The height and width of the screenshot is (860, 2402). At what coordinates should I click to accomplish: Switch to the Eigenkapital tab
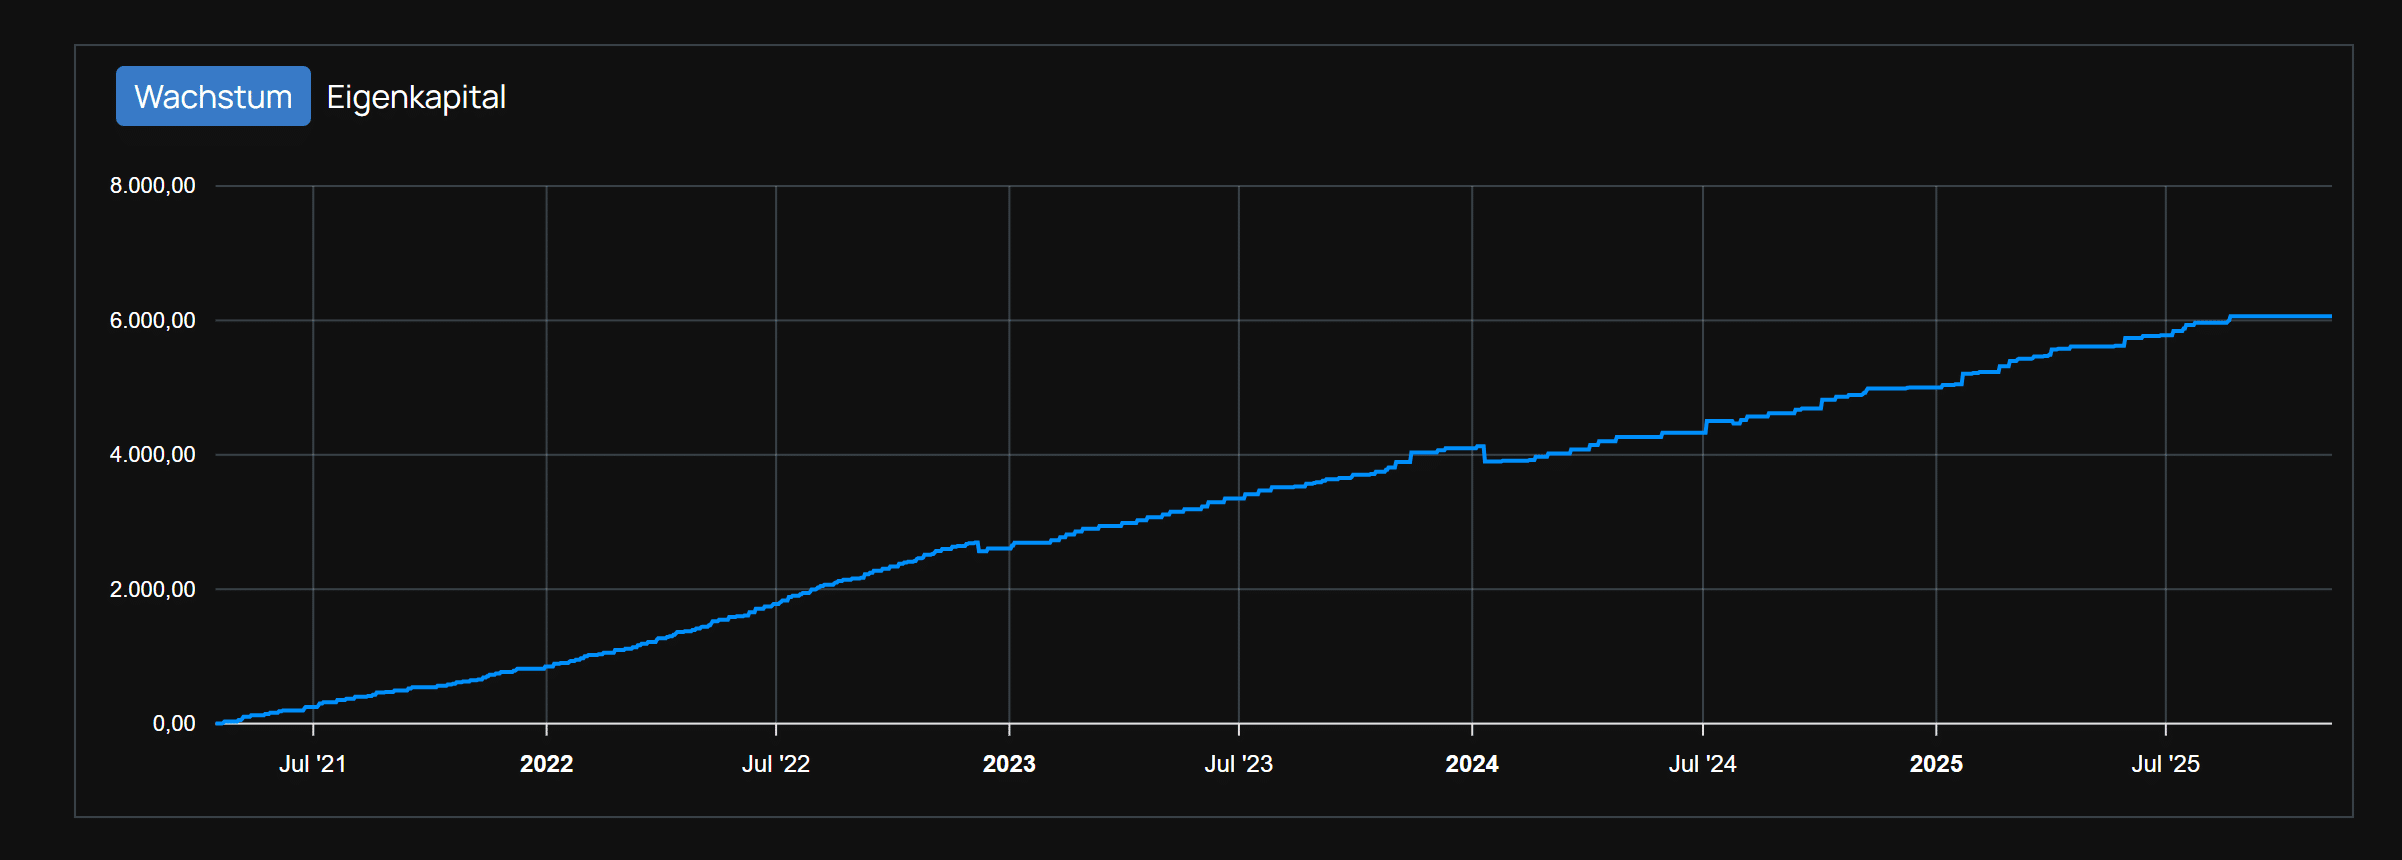(416, 97)
